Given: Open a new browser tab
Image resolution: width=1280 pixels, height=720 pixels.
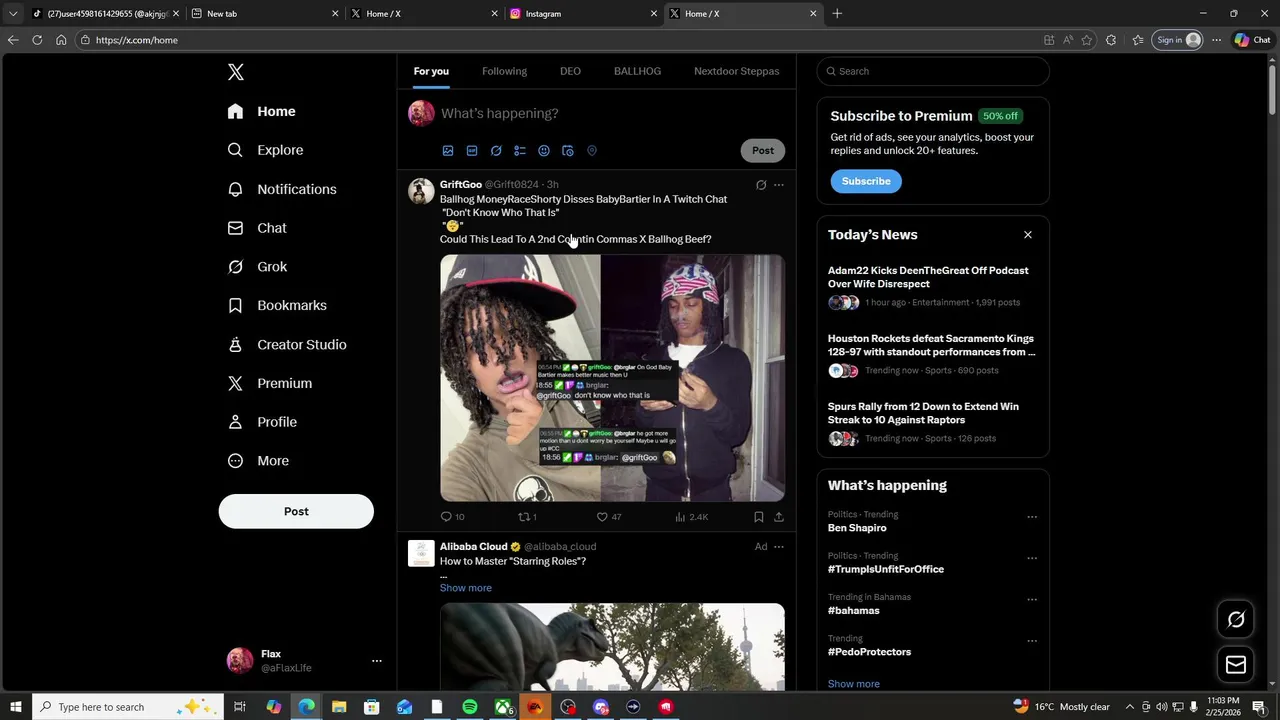Looking at the screenshot, I should [837, 14].
